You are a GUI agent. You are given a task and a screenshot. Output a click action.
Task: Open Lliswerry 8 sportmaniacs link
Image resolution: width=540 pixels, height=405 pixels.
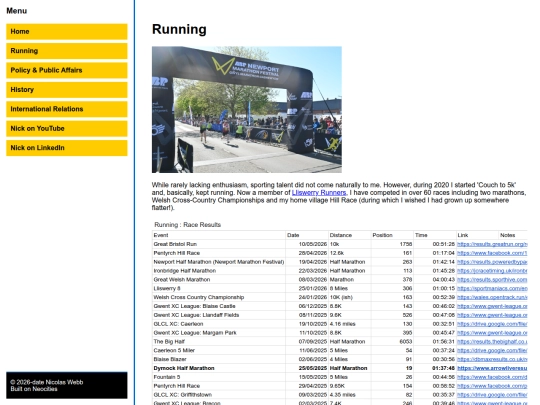click(492, 289)
